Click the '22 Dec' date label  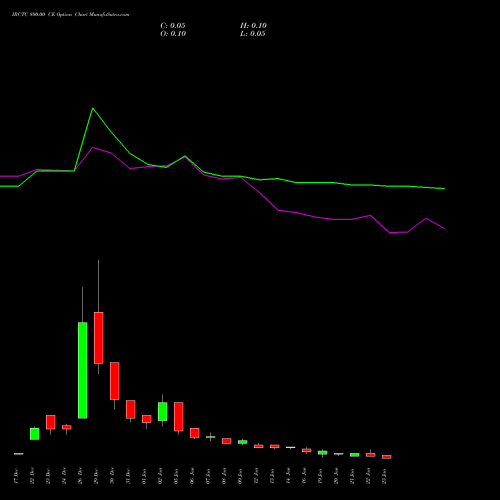(33, 476)
